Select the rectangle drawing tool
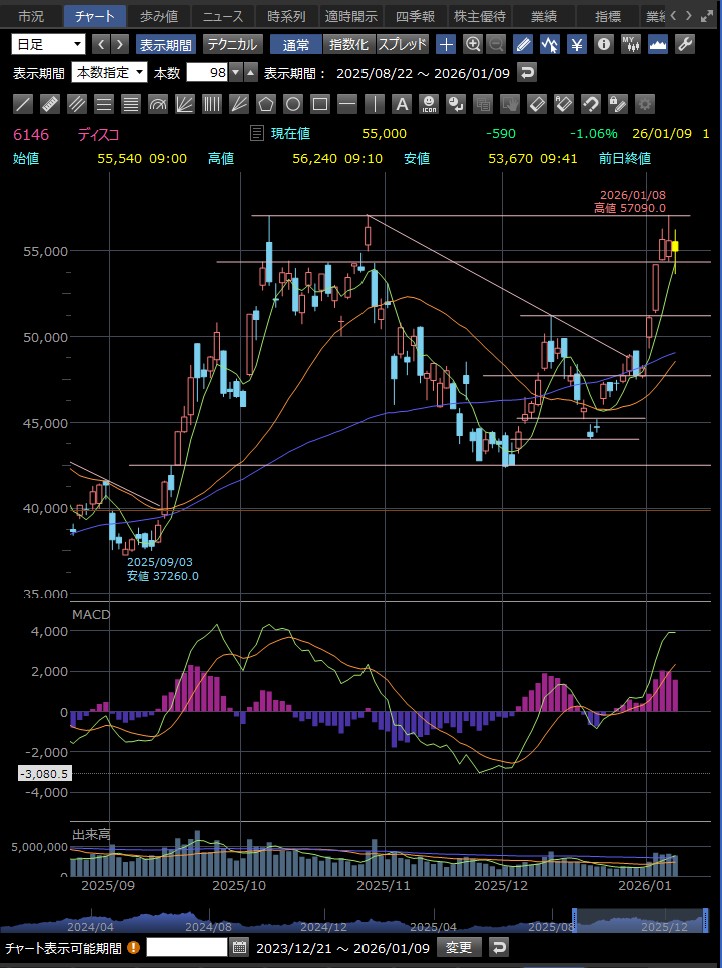This screenshot has width=722, height=968. (320, 103)
